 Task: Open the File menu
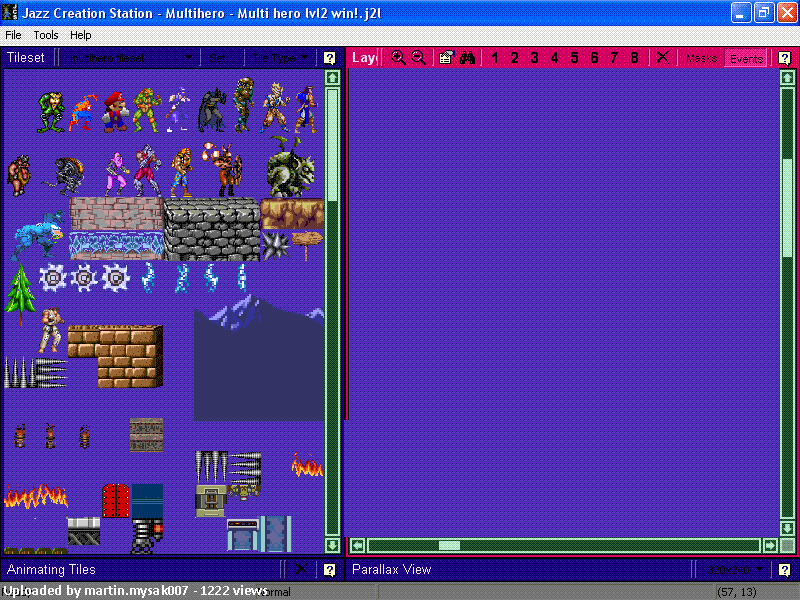click(x=13, y=35)
